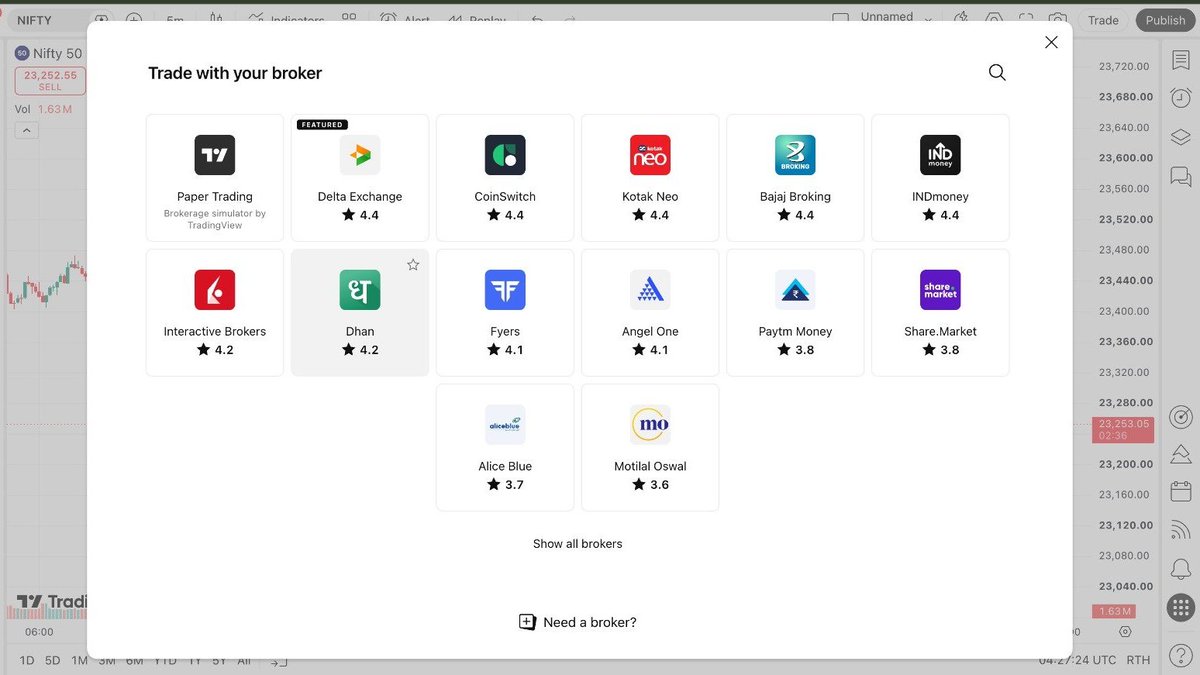Viewport: 1200px width, 675px height.
Task: Open the news feed icon
Action: pos(1181,530)
